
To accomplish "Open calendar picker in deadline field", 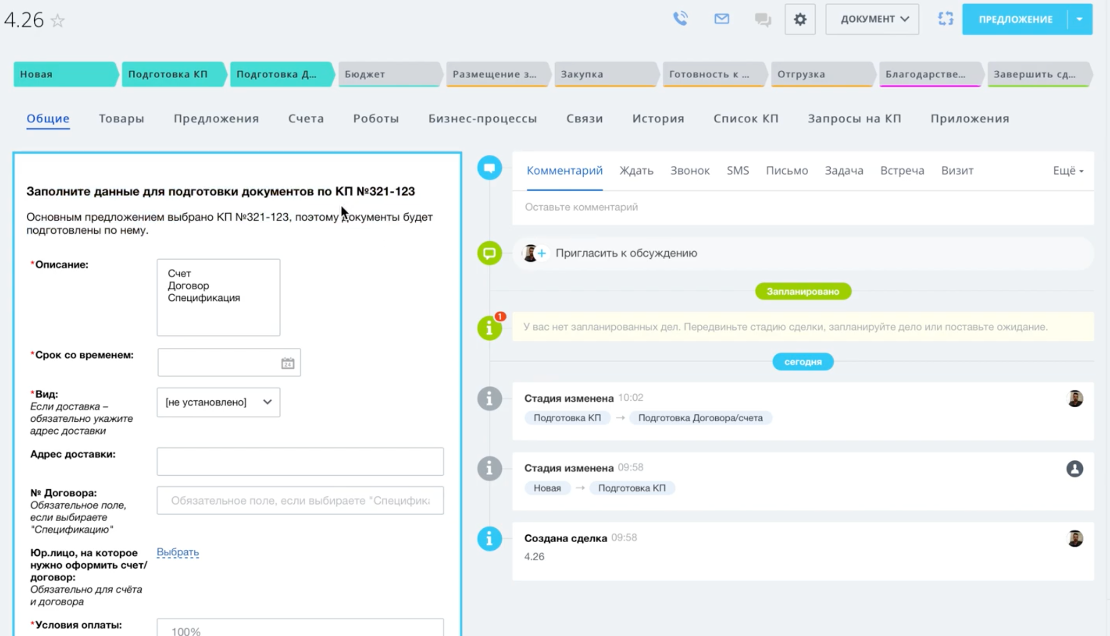I will click(x=287, y=363).
